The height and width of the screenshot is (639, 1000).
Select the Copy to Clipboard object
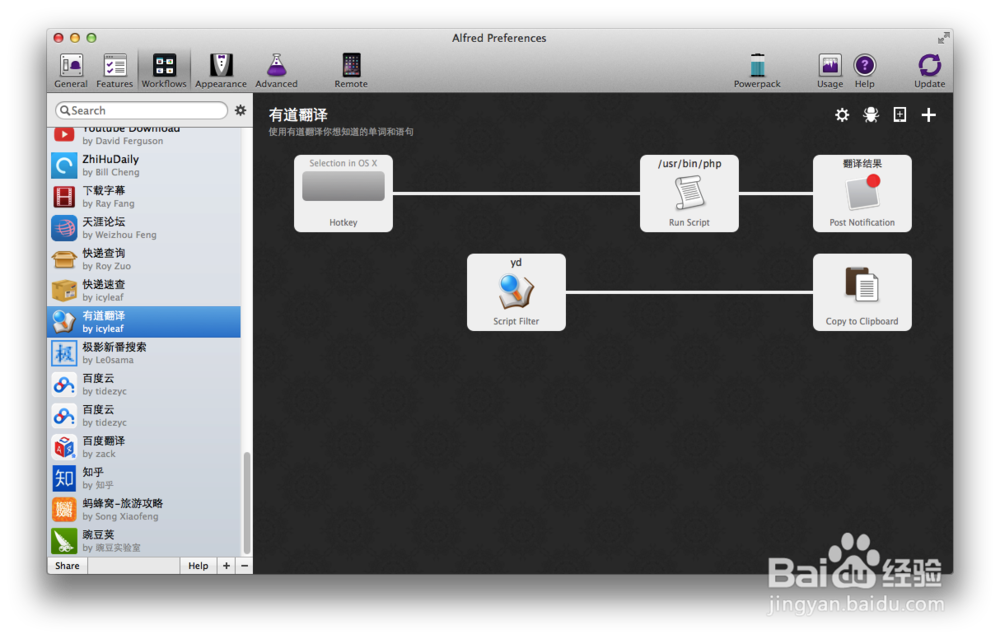tap(862, 292)
